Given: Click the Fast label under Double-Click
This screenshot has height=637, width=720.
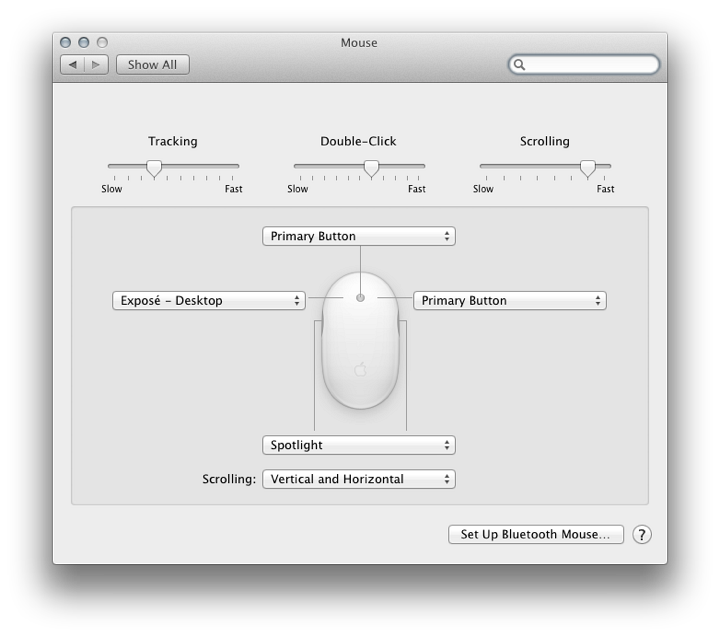Looking at the screenshot, I should (416, 189).
